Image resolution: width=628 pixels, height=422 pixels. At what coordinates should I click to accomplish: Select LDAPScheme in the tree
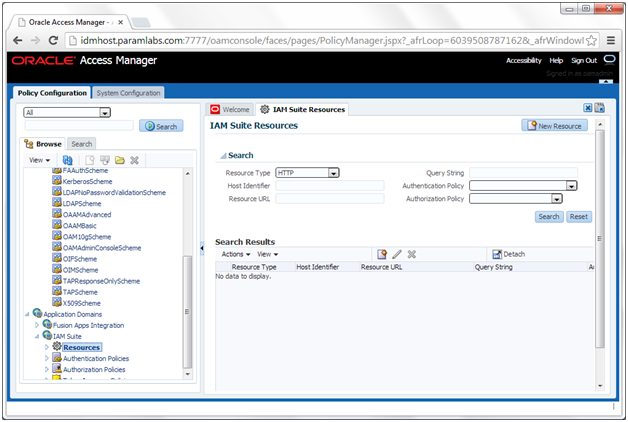point(82,203)
